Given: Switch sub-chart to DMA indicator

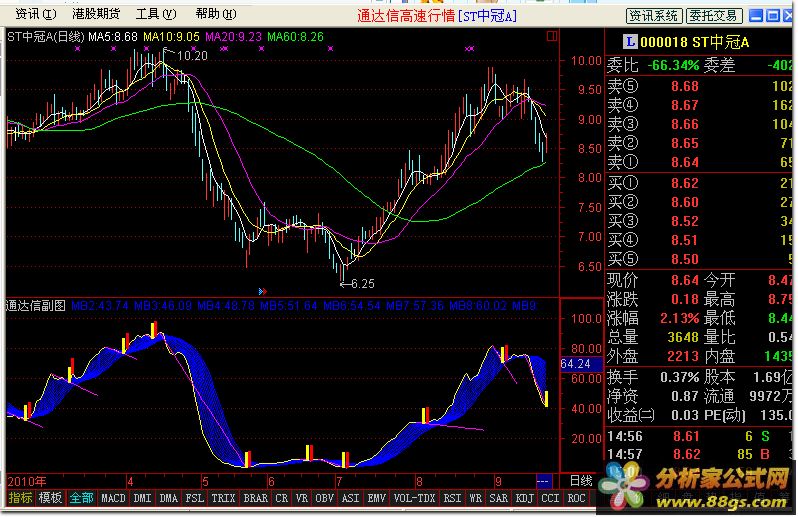Looking at the screenshot, I should click(168, 498).
